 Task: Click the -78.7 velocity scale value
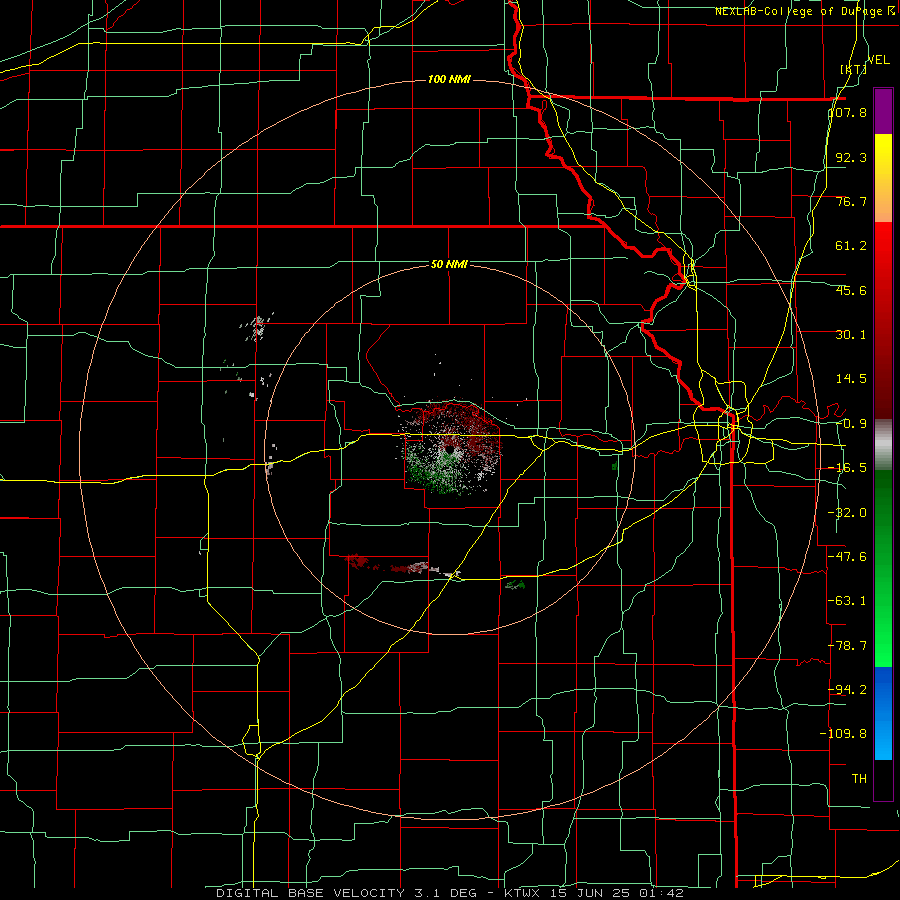pos(848,646)
